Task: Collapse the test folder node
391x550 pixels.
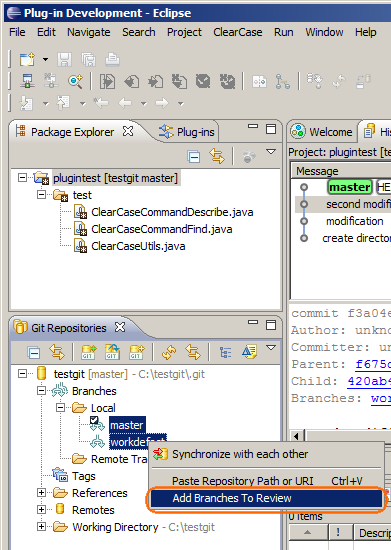Action: [x=41, y=194]
